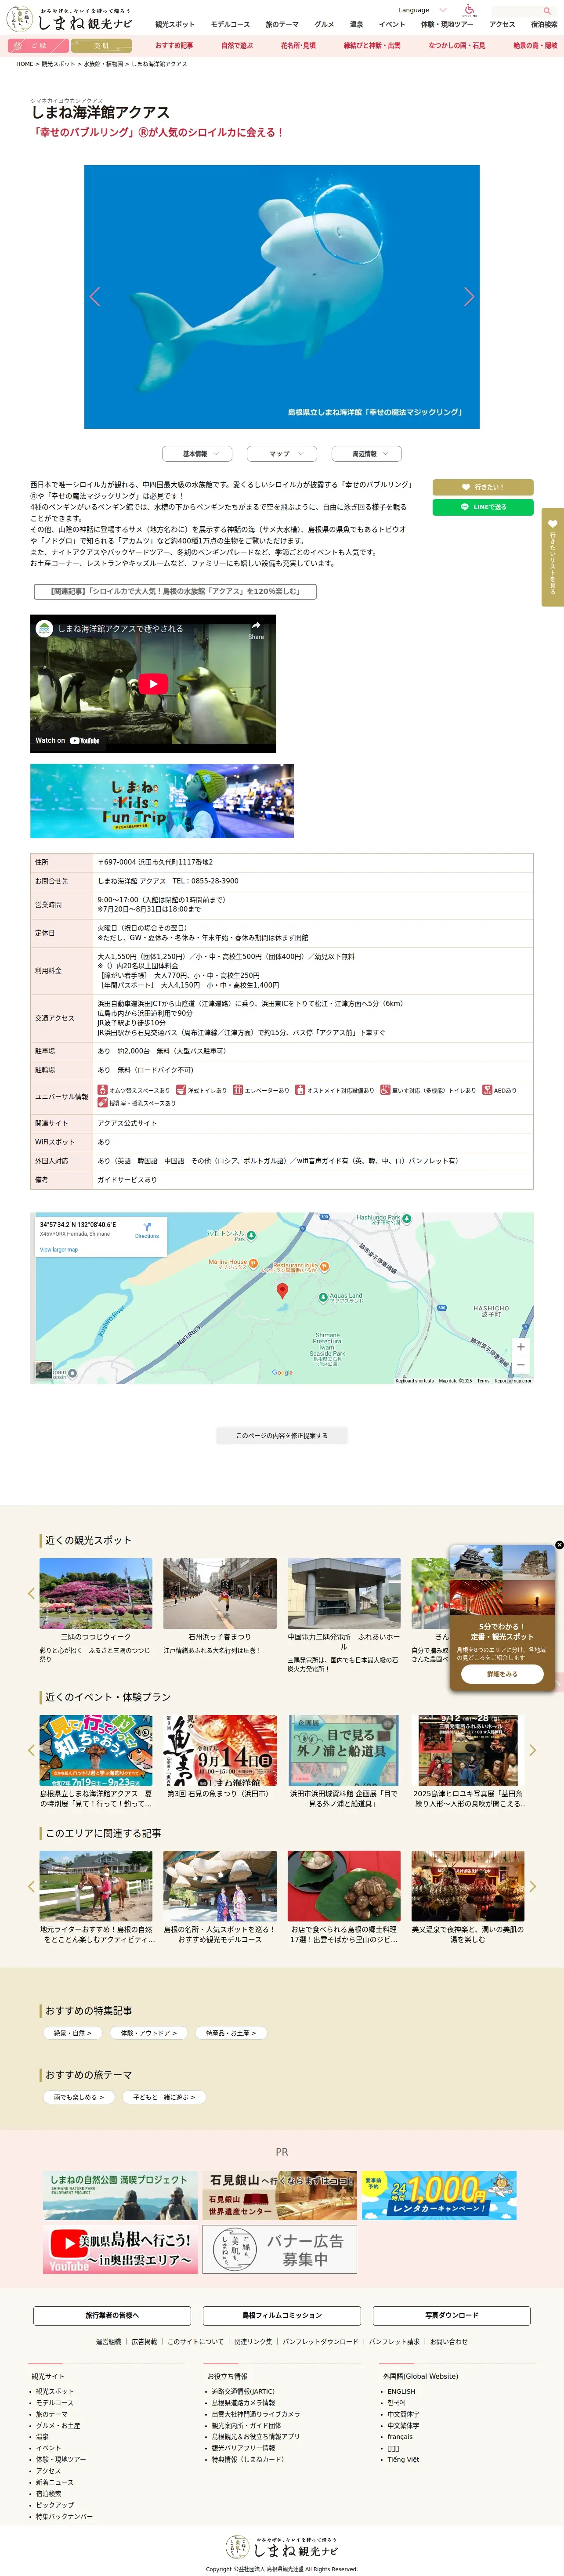Open the 花名所・見頃 sub-navigation link
Screen dimensions: 564x2576
pyautogui.click(x=298, y=45)
